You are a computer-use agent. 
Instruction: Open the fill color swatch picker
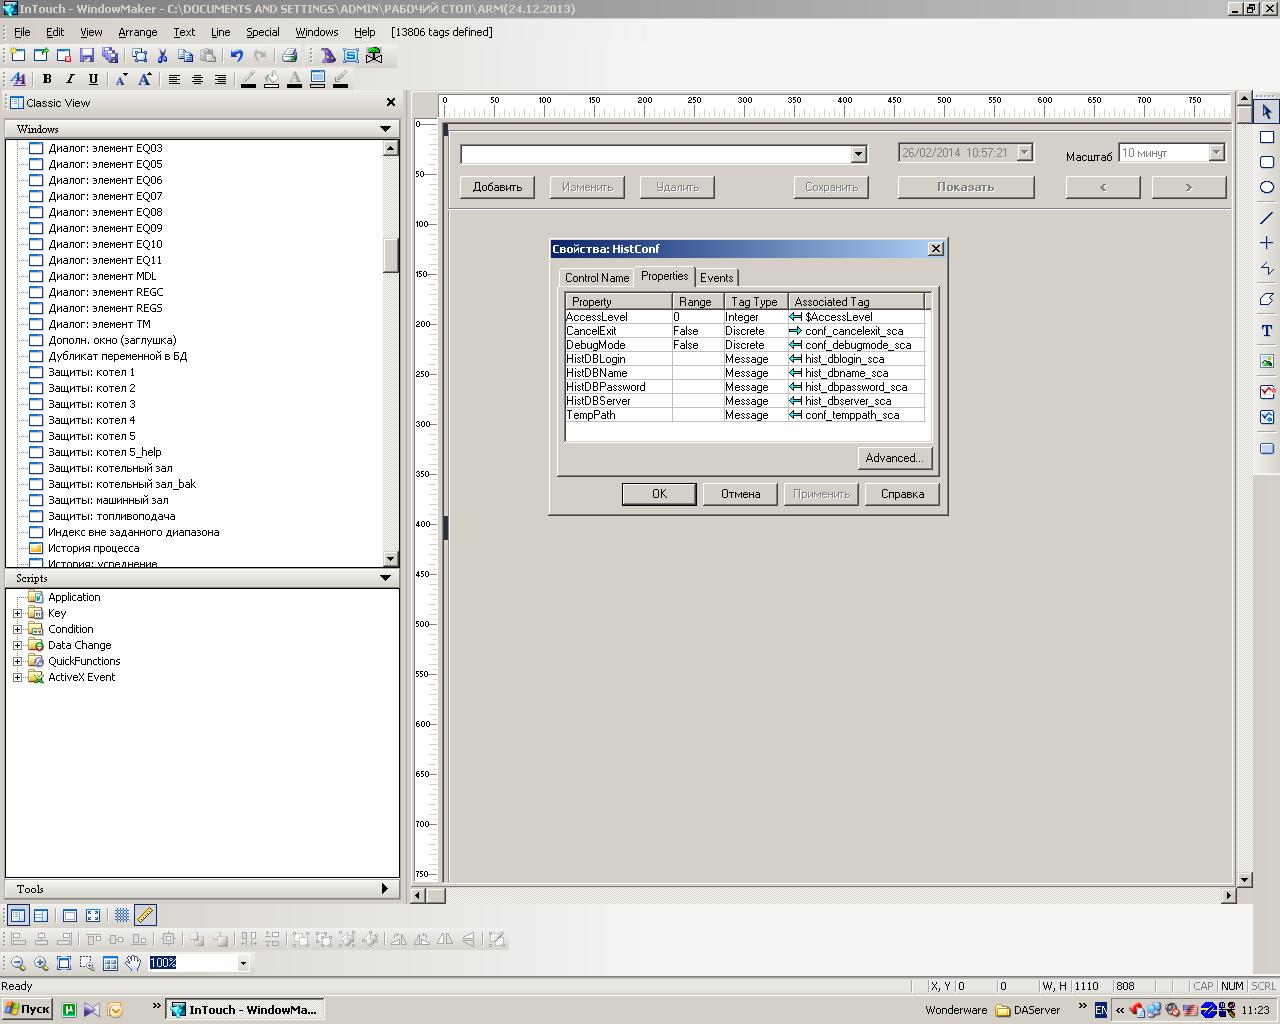[x=271, y=79]
